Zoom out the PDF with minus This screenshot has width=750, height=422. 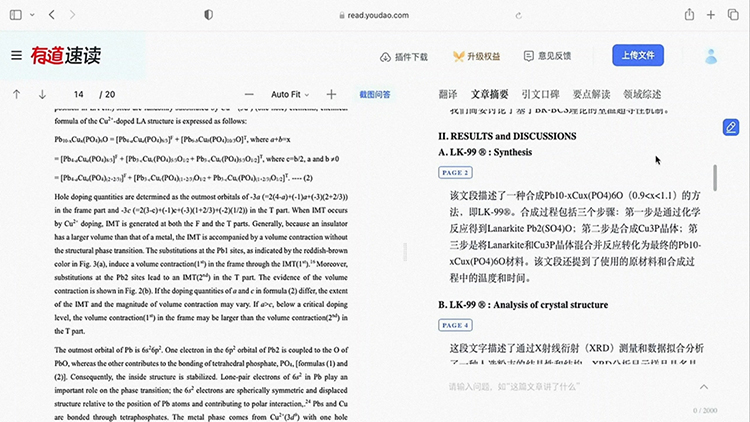249,94
